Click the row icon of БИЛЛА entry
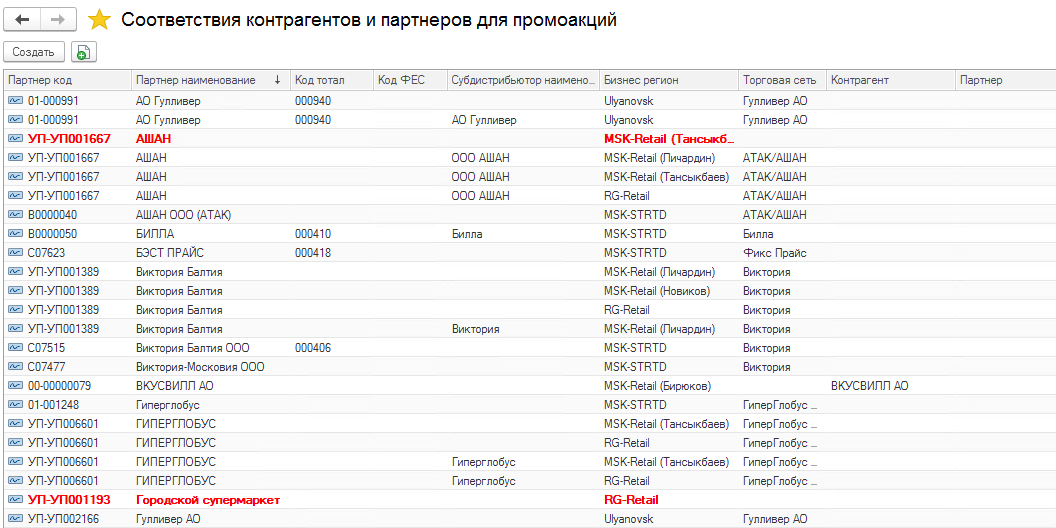 pyautogui.click(x=15, y=234)
